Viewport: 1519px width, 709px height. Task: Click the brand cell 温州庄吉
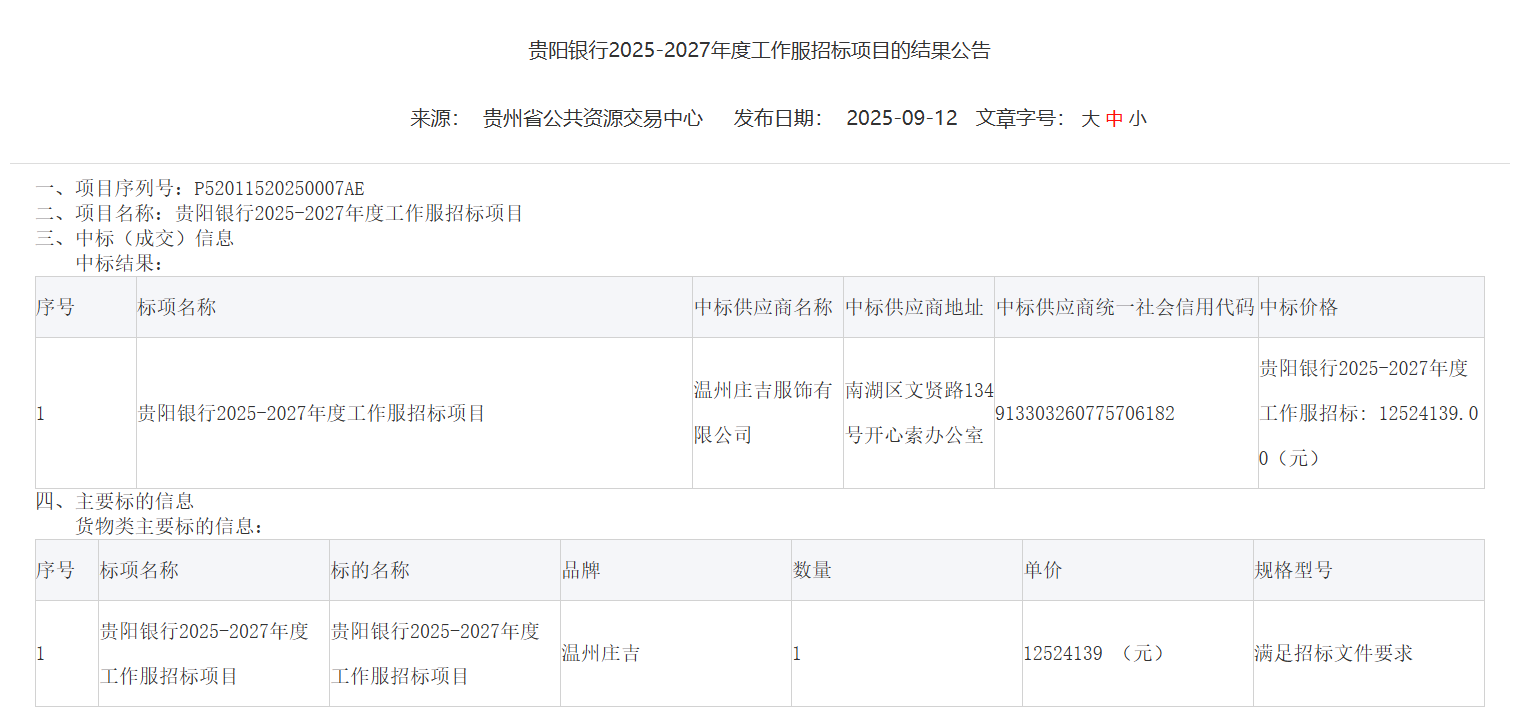601,654
